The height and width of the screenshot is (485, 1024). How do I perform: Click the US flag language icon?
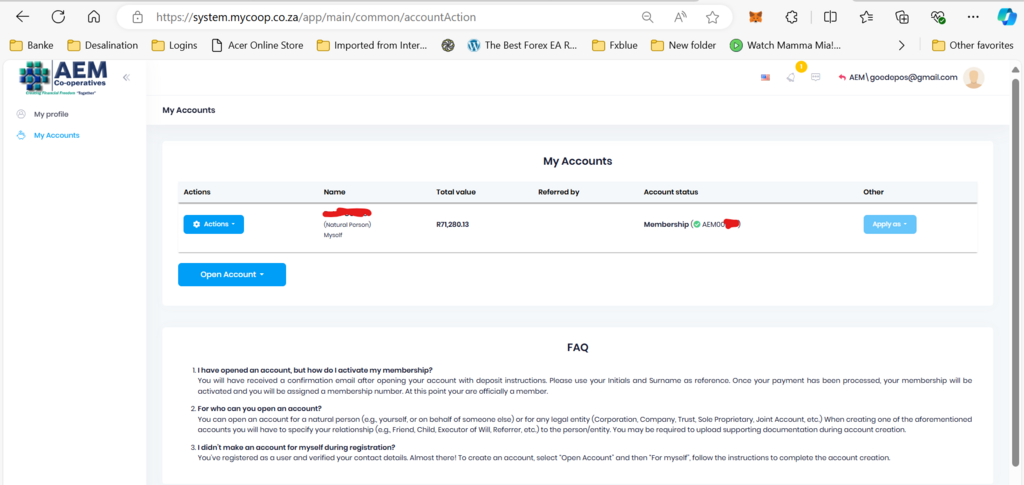[x=766, y=77]
